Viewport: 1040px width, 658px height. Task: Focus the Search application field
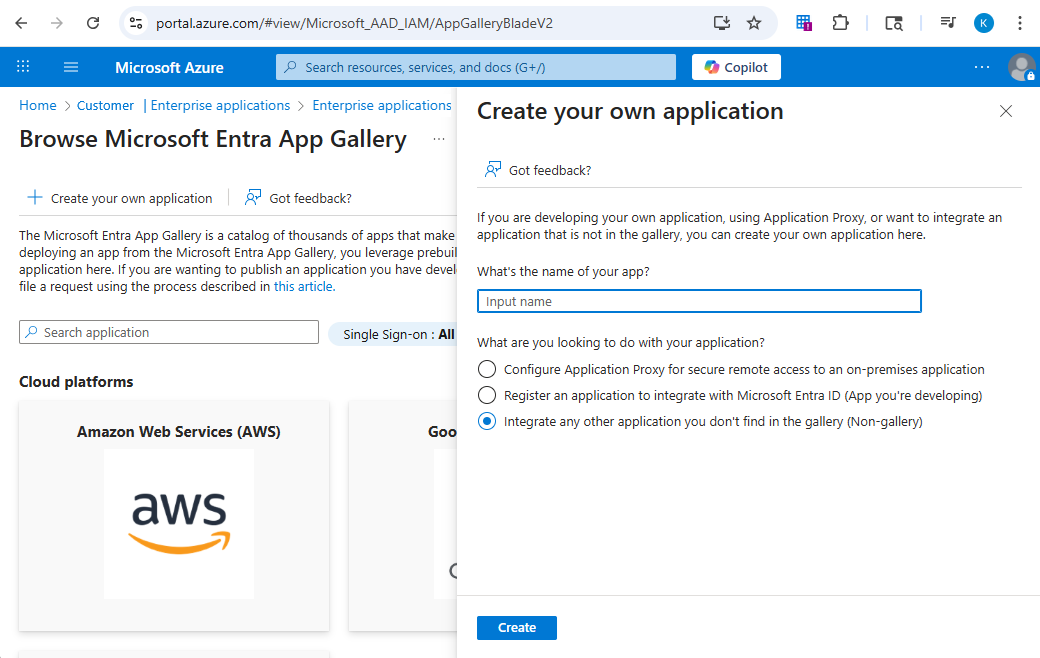coord(169,332)
